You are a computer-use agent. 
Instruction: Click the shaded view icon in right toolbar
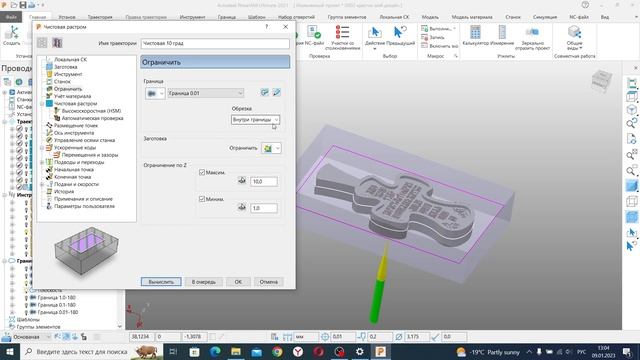pyautogui.click(x=631, y=186)
